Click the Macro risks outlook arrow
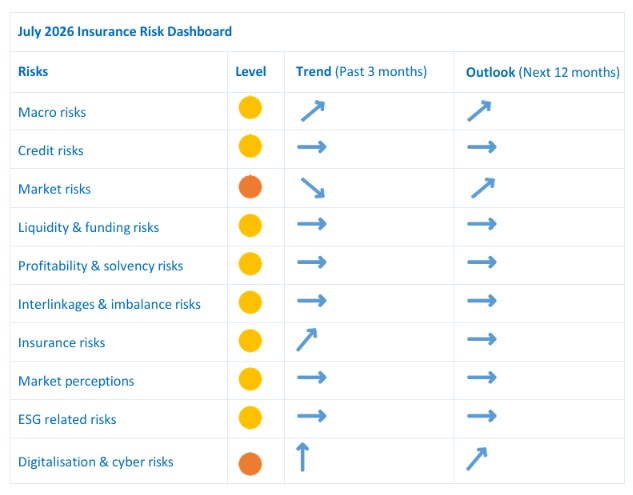Screen dimensions: 633x495 479,111
